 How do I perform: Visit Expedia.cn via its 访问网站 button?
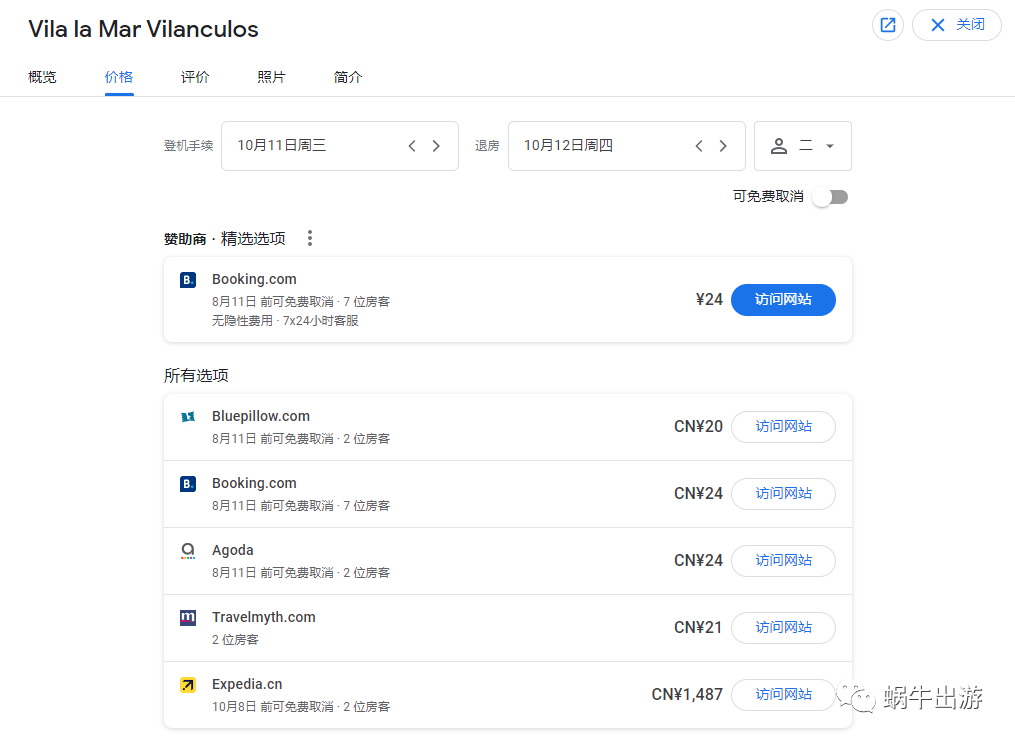point(783,694)
